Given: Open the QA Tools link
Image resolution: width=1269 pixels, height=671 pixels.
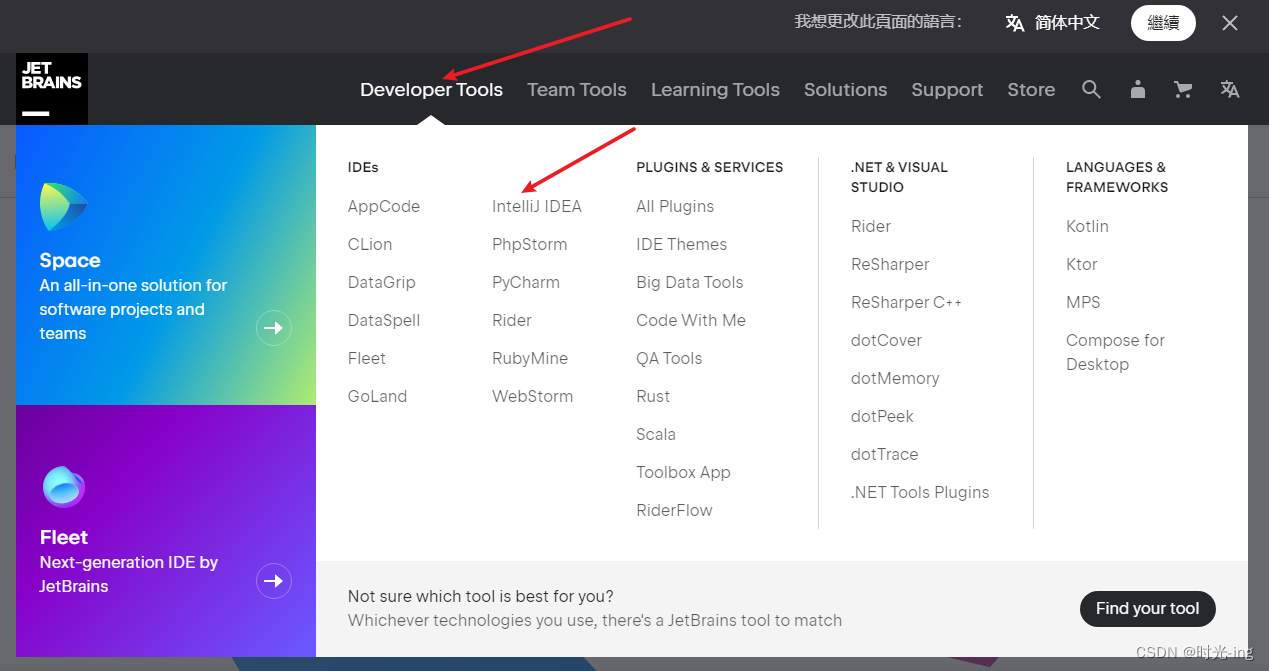Looking at the screenshot, I should point(669,358).
